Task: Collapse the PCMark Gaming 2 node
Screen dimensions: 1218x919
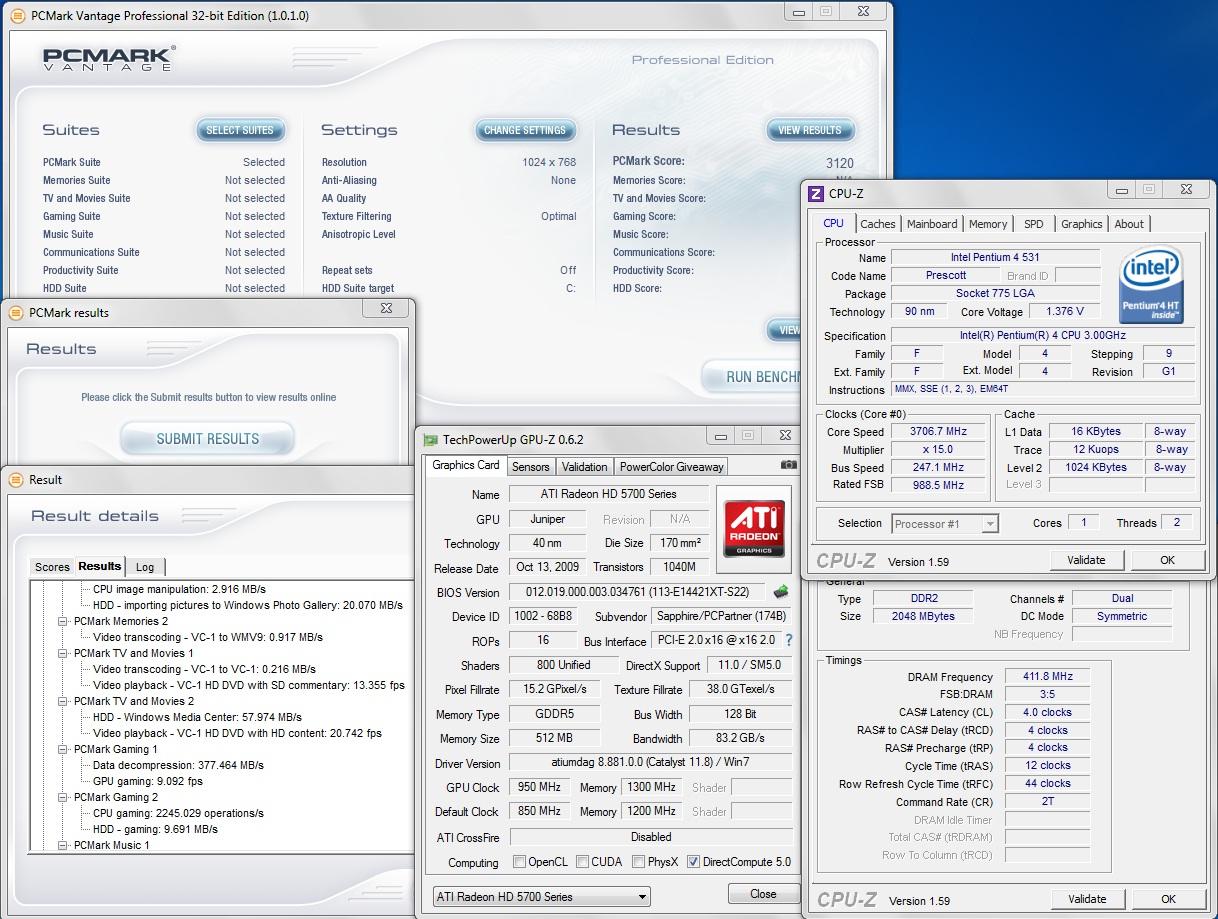Action: [x=62, y=797]
